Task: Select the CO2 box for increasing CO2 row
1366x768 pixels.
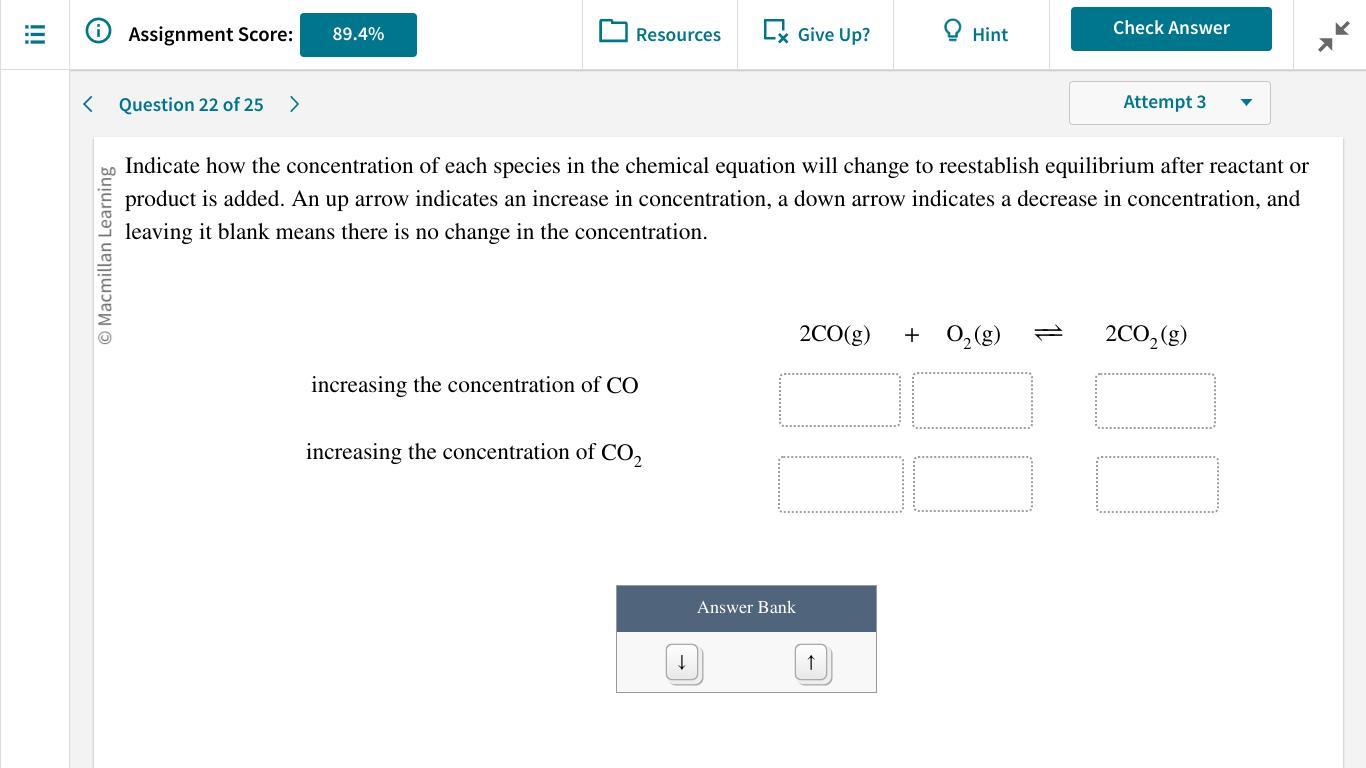Action: point(1157,484)
